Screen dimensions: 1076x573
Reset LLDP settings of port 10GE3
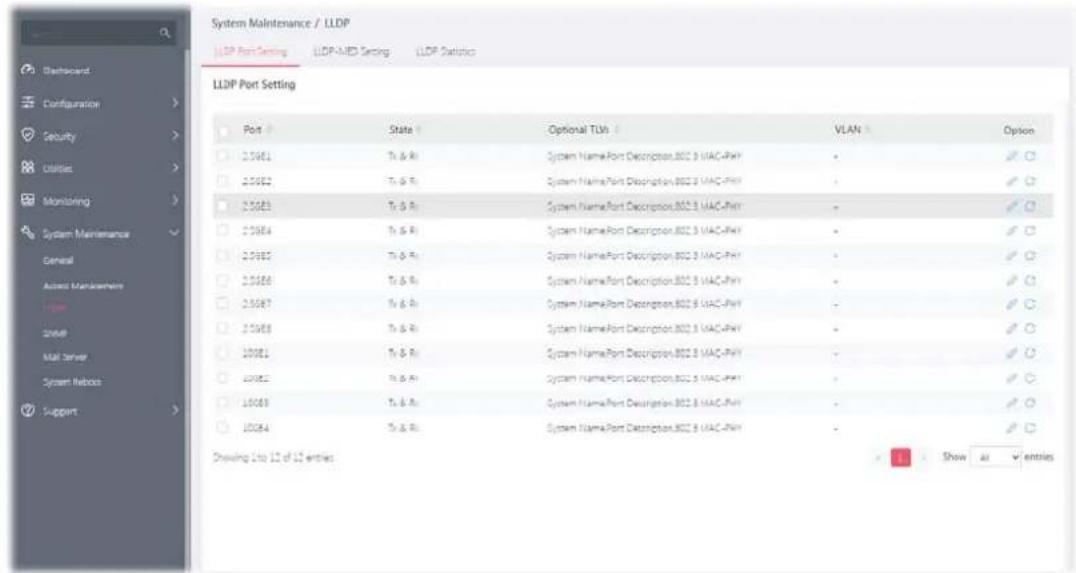pos(1030,403)
